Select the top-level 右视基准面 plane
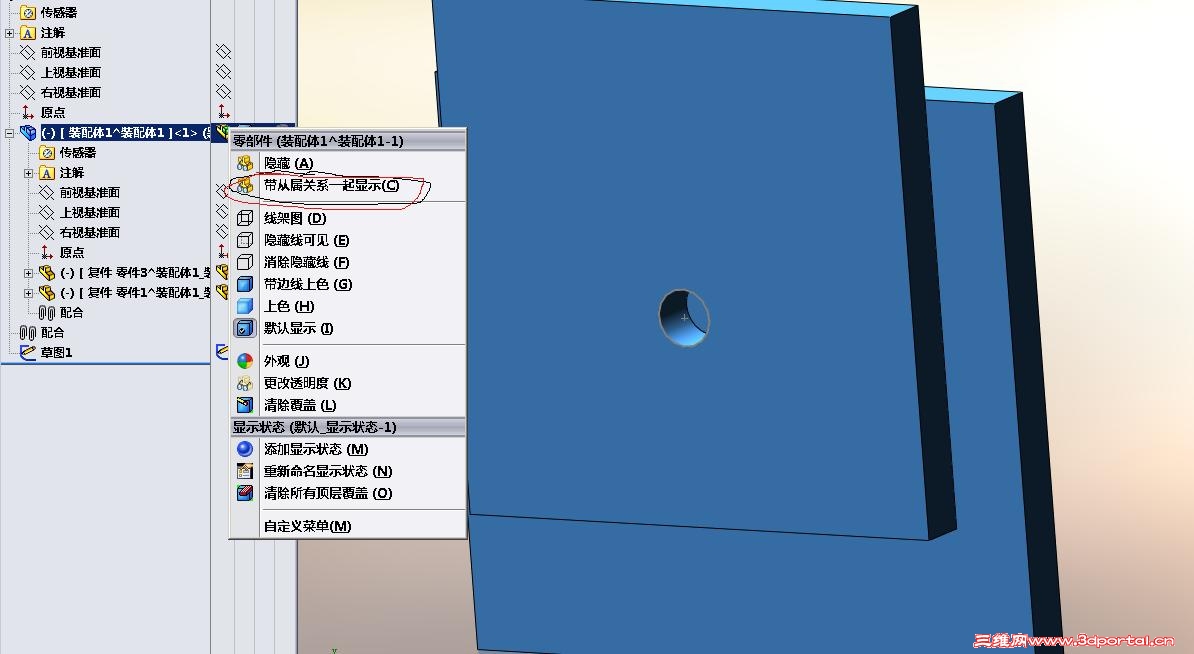 (60, 92)
